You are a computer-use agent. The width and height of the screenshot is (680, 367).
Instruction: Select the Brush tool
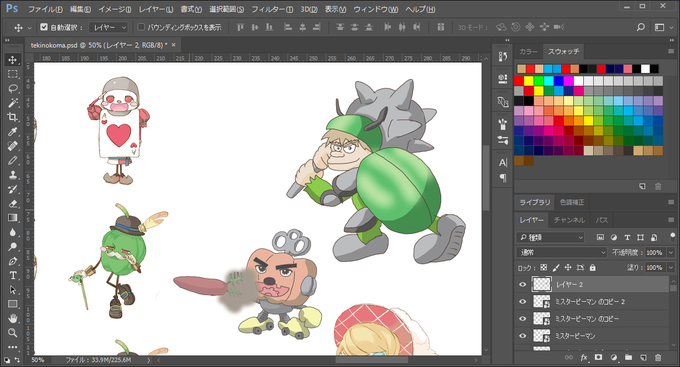(13, 160)
